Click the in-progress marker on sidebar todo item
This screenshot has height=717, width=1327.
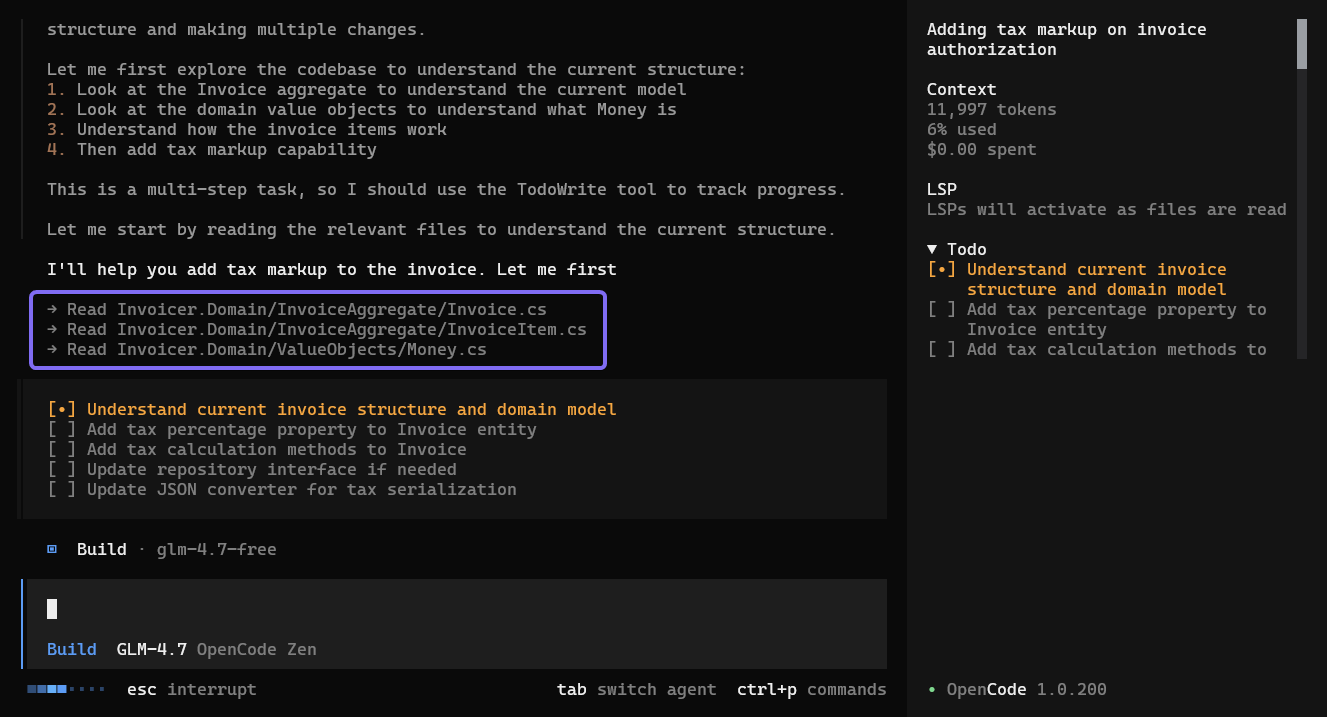coord(940,269)
